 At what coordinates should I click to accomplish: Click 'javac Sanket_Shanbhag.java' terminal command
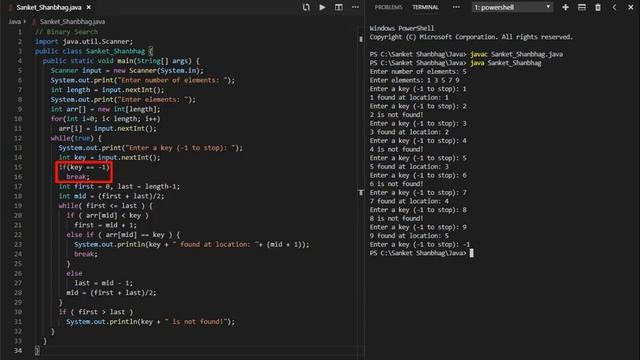coord(516,54)
